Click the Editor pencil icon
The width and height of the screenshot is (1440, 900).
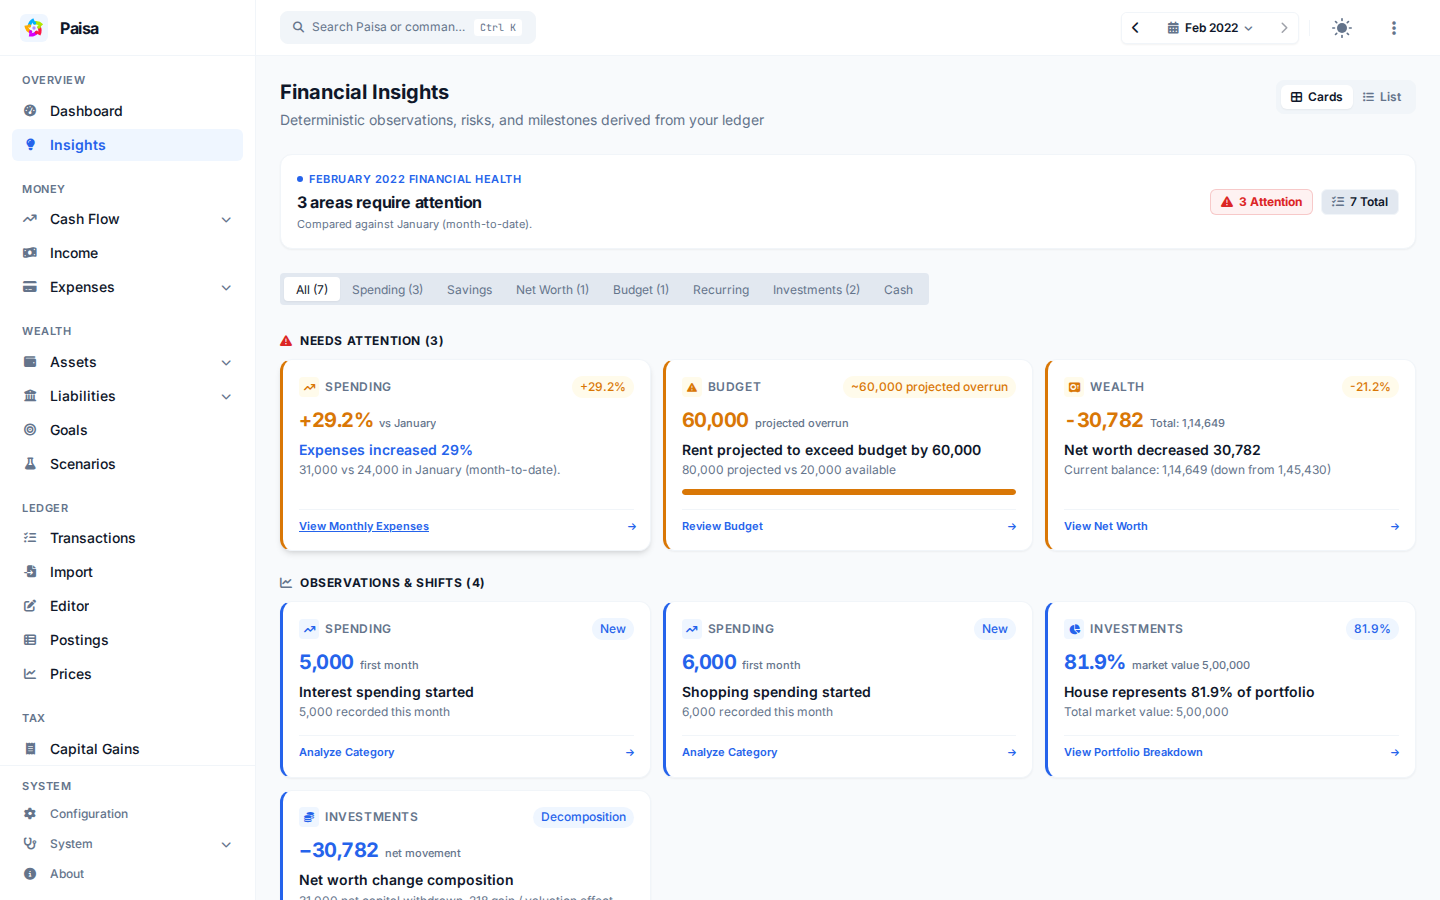[x=30, y=606]
